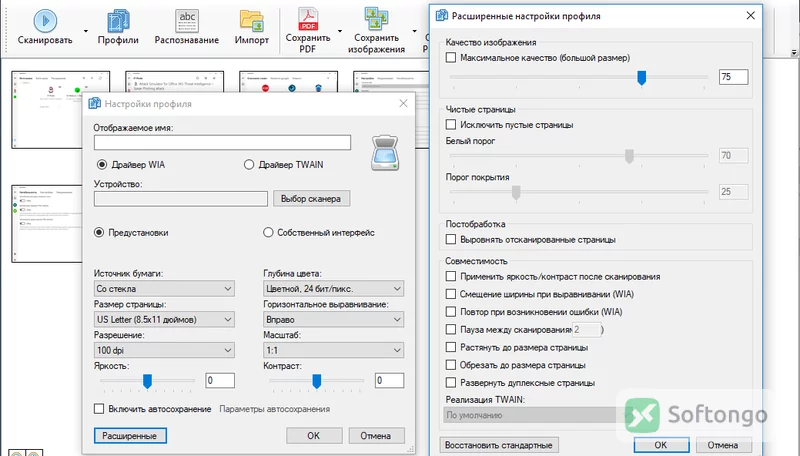Image resolution: width=800 pixels, height=456 pixels.
Task: Click Отмена in Расширенные настройки dialog
Action: coord(723,445)
